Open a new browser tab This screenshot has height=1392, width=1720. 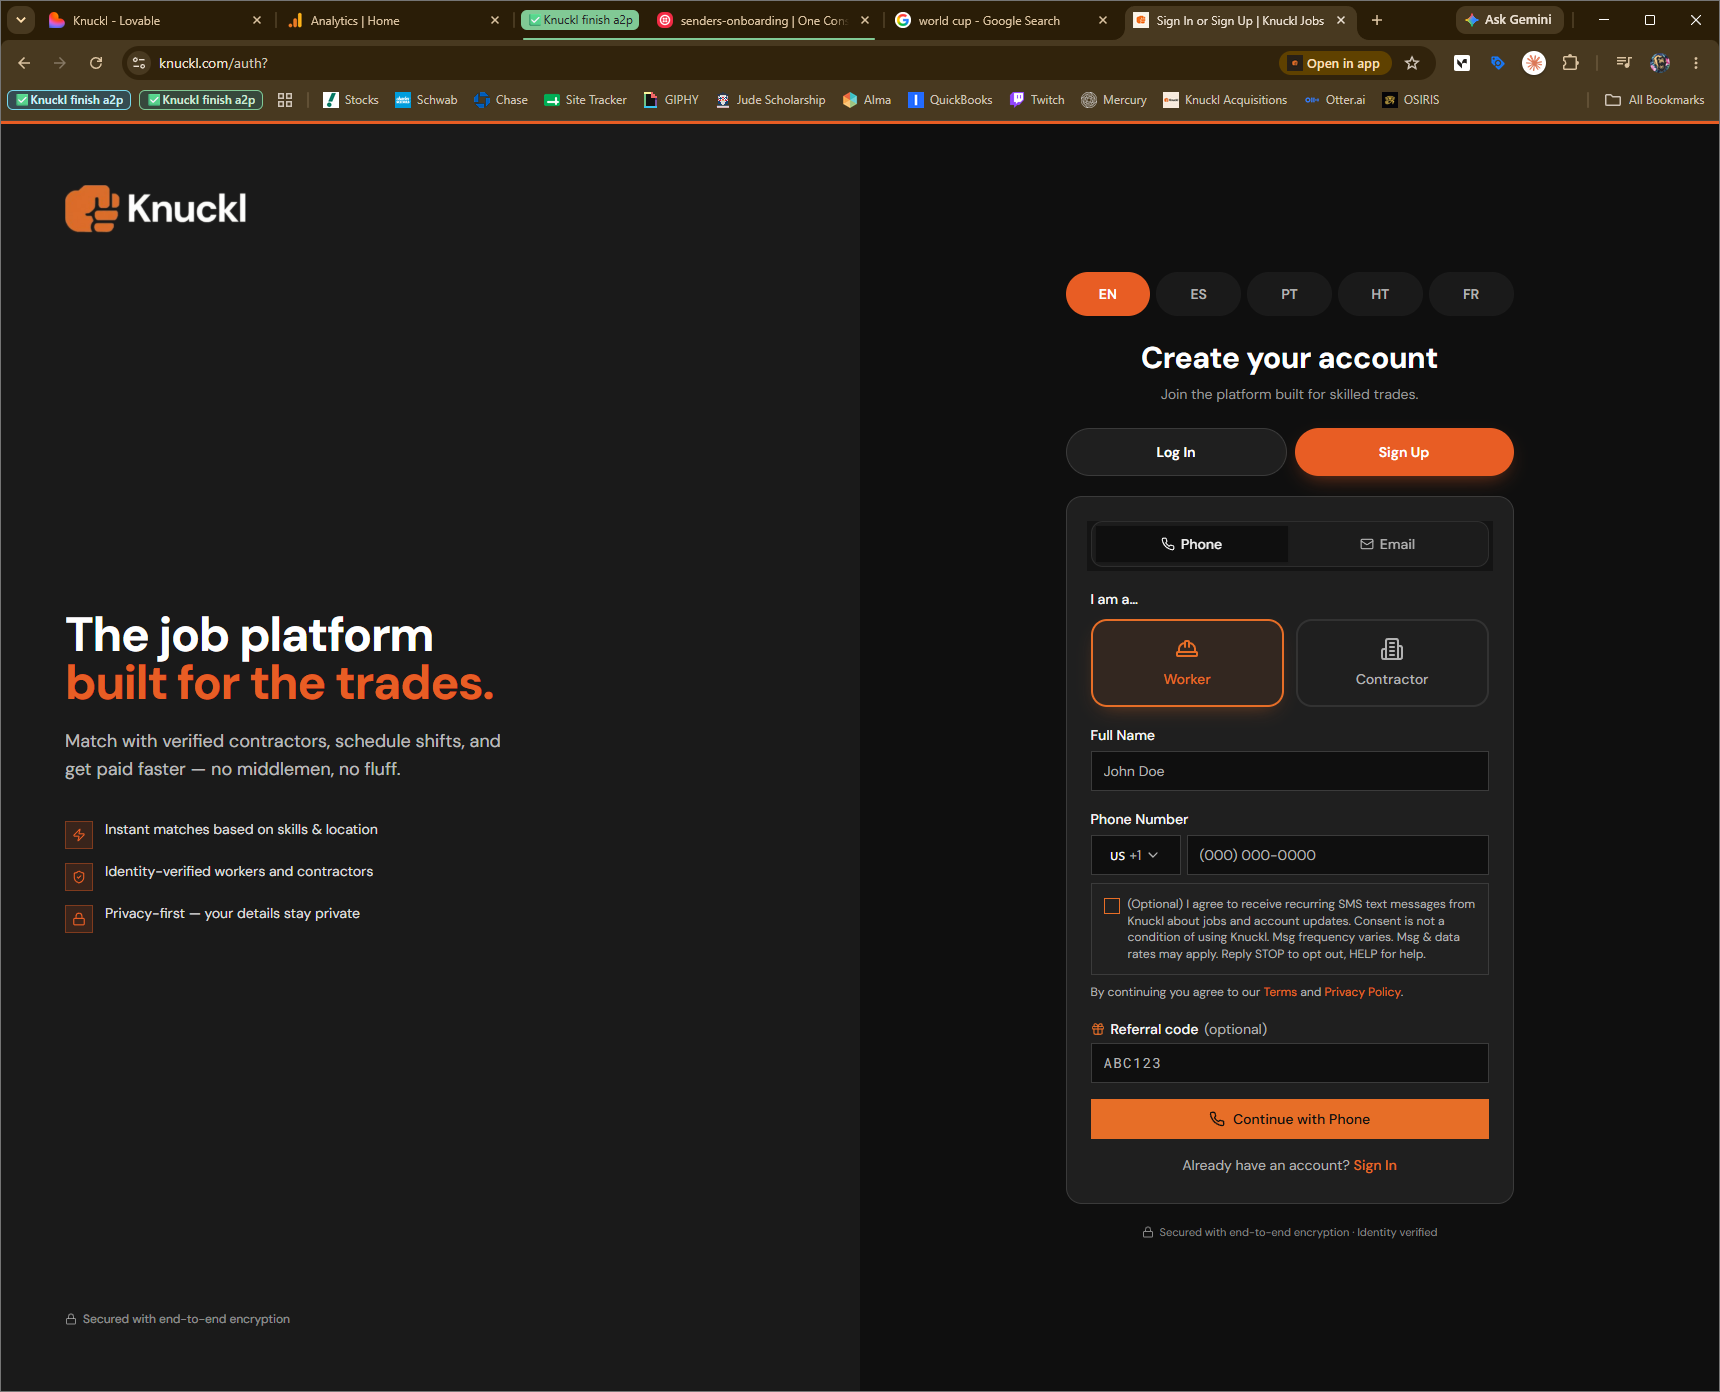(x=1377, y=20)
